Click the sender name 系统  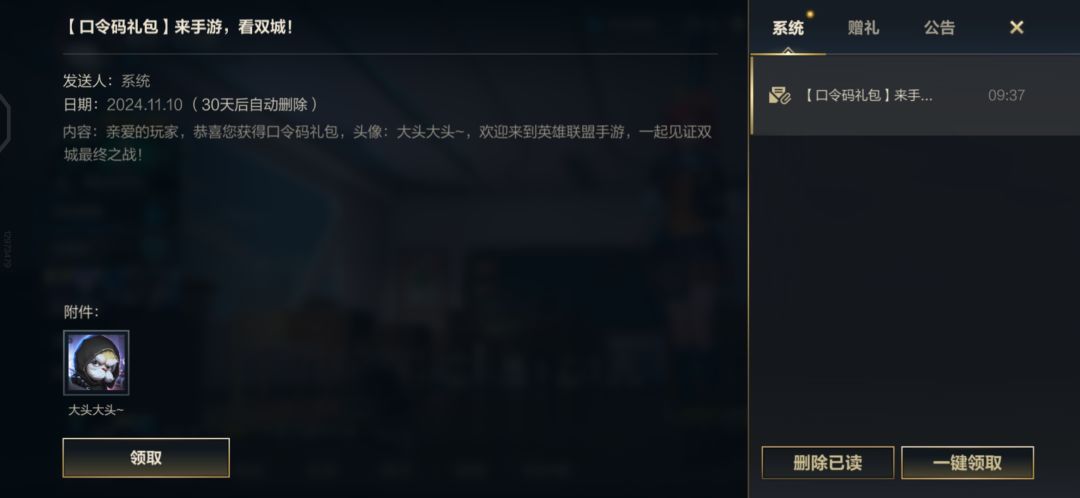136,81
